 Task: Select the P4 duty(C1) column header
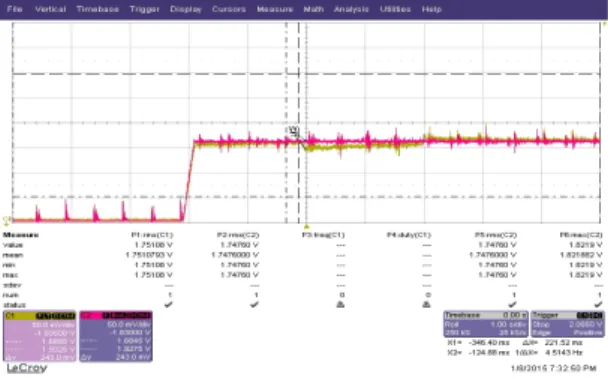click(x=409, y=235)
